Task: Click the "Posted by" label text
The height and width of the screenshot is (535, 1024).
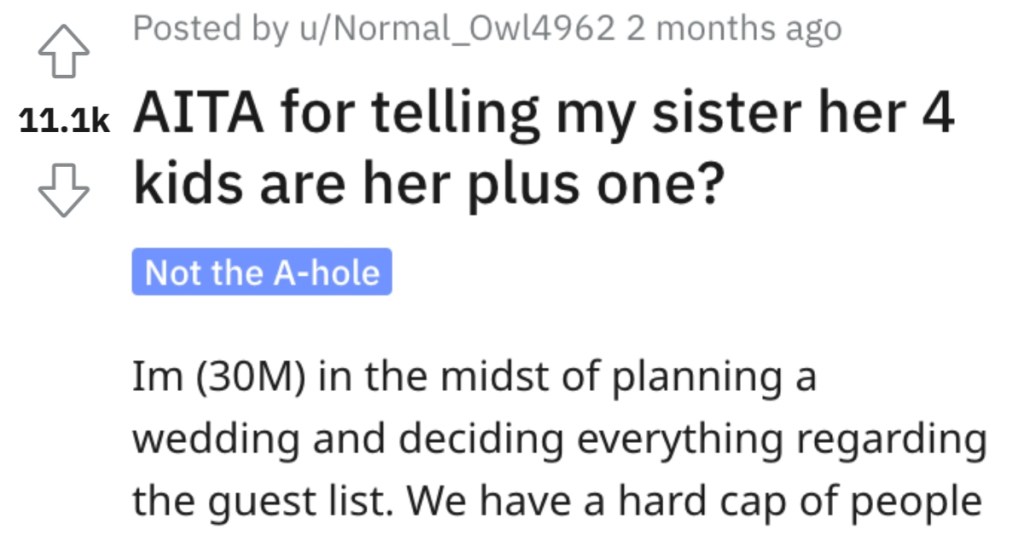Action: pyautogui.click(x=211, y=29)
